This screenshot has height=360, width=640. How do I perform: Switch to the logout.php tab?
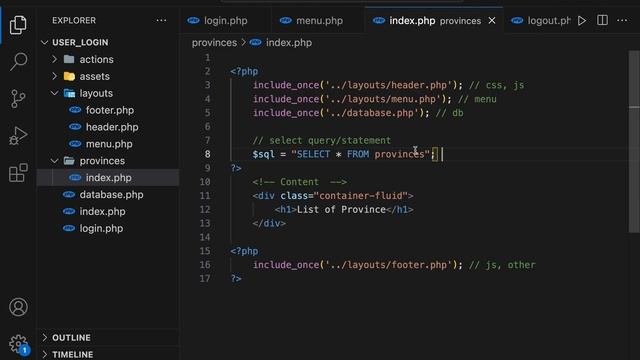(541, 20)
